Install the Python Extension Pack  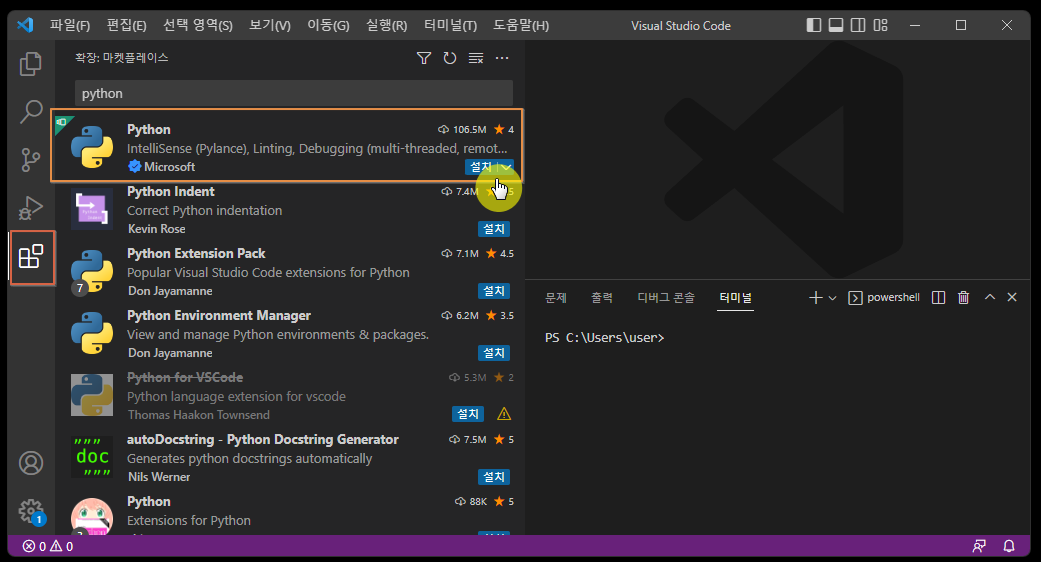(493, 291)
